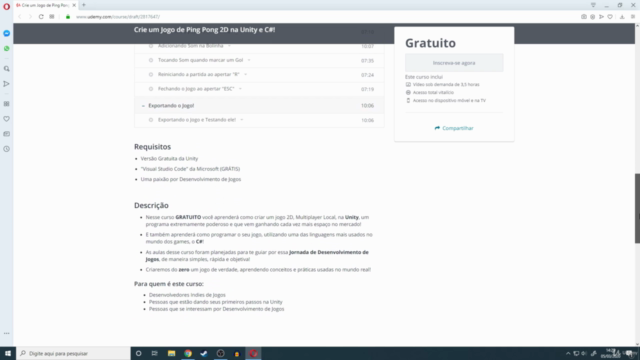Open the bookmarks heart icon in sidebar

tap(7, 119)
